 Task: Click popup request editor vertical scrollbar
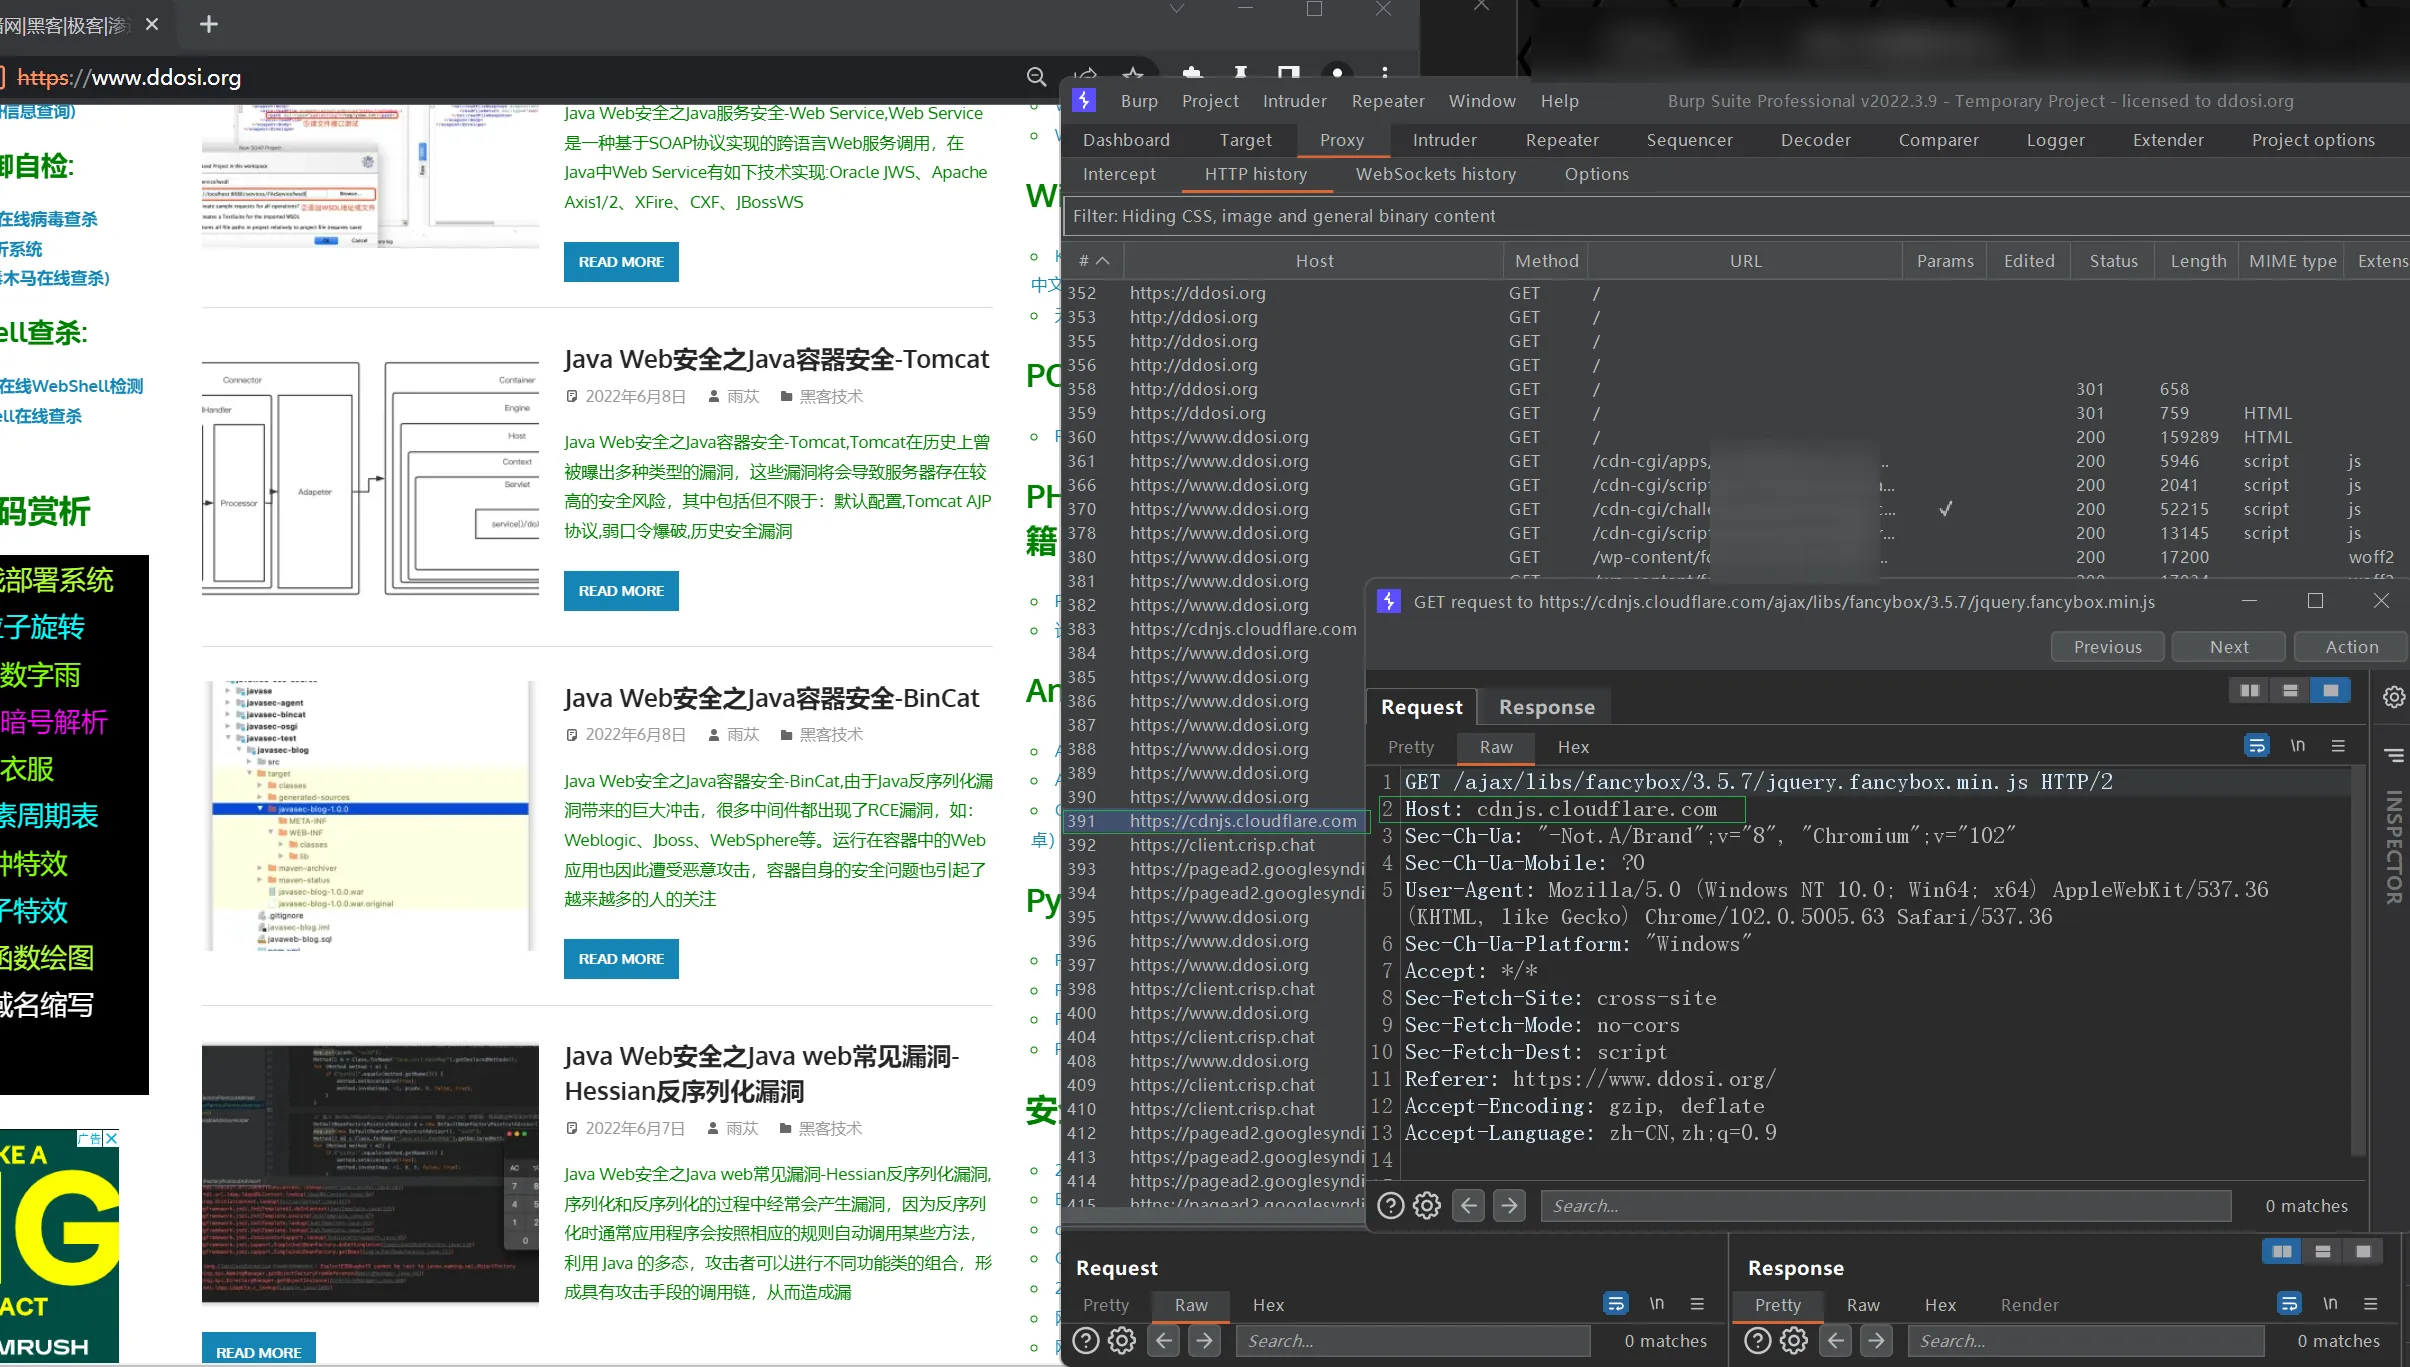[2358, 960]
